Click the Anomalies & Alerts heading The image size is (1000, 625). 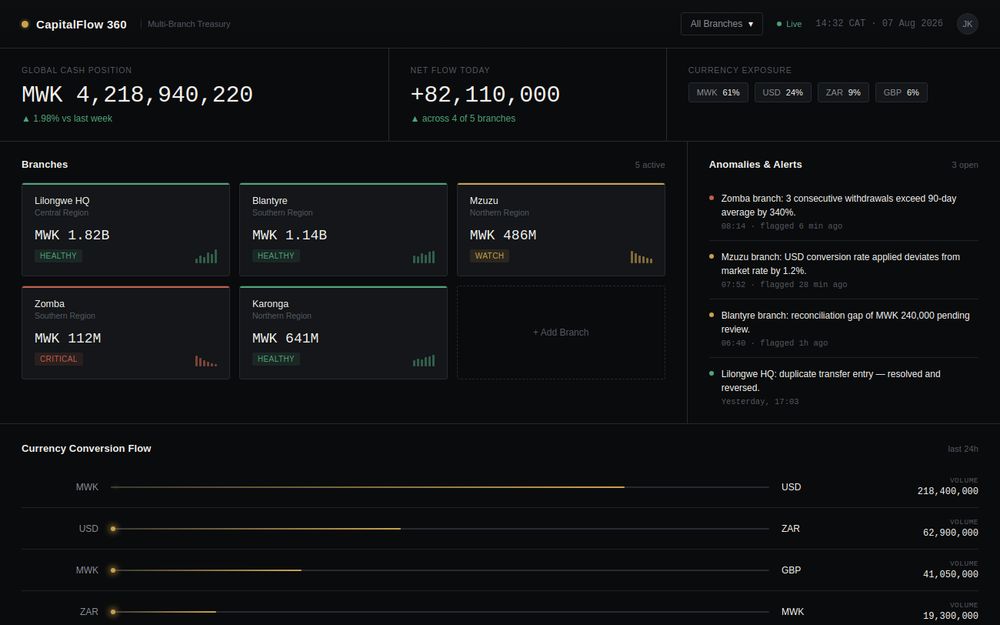755,165
